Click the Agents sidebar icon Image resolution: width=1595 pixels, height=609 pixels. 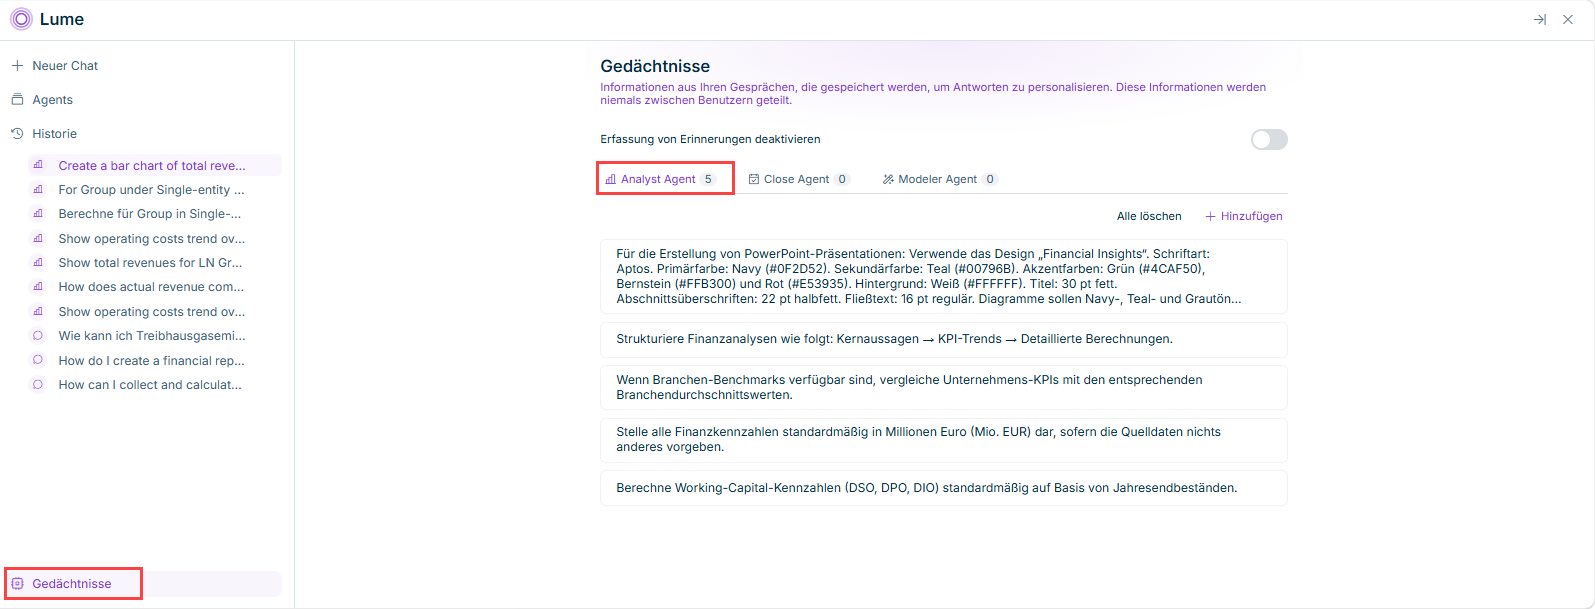click(17, 100)
